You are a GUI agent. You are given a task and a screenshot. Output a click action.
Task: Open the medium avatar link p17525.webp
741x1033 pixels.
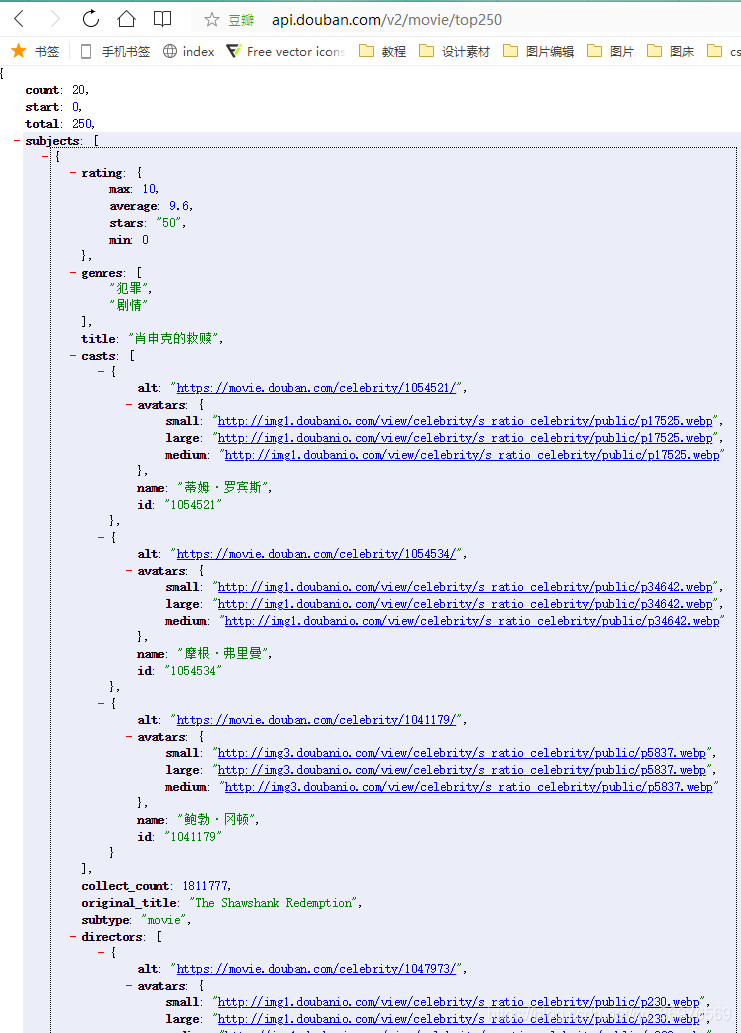[x=472, y=455]
